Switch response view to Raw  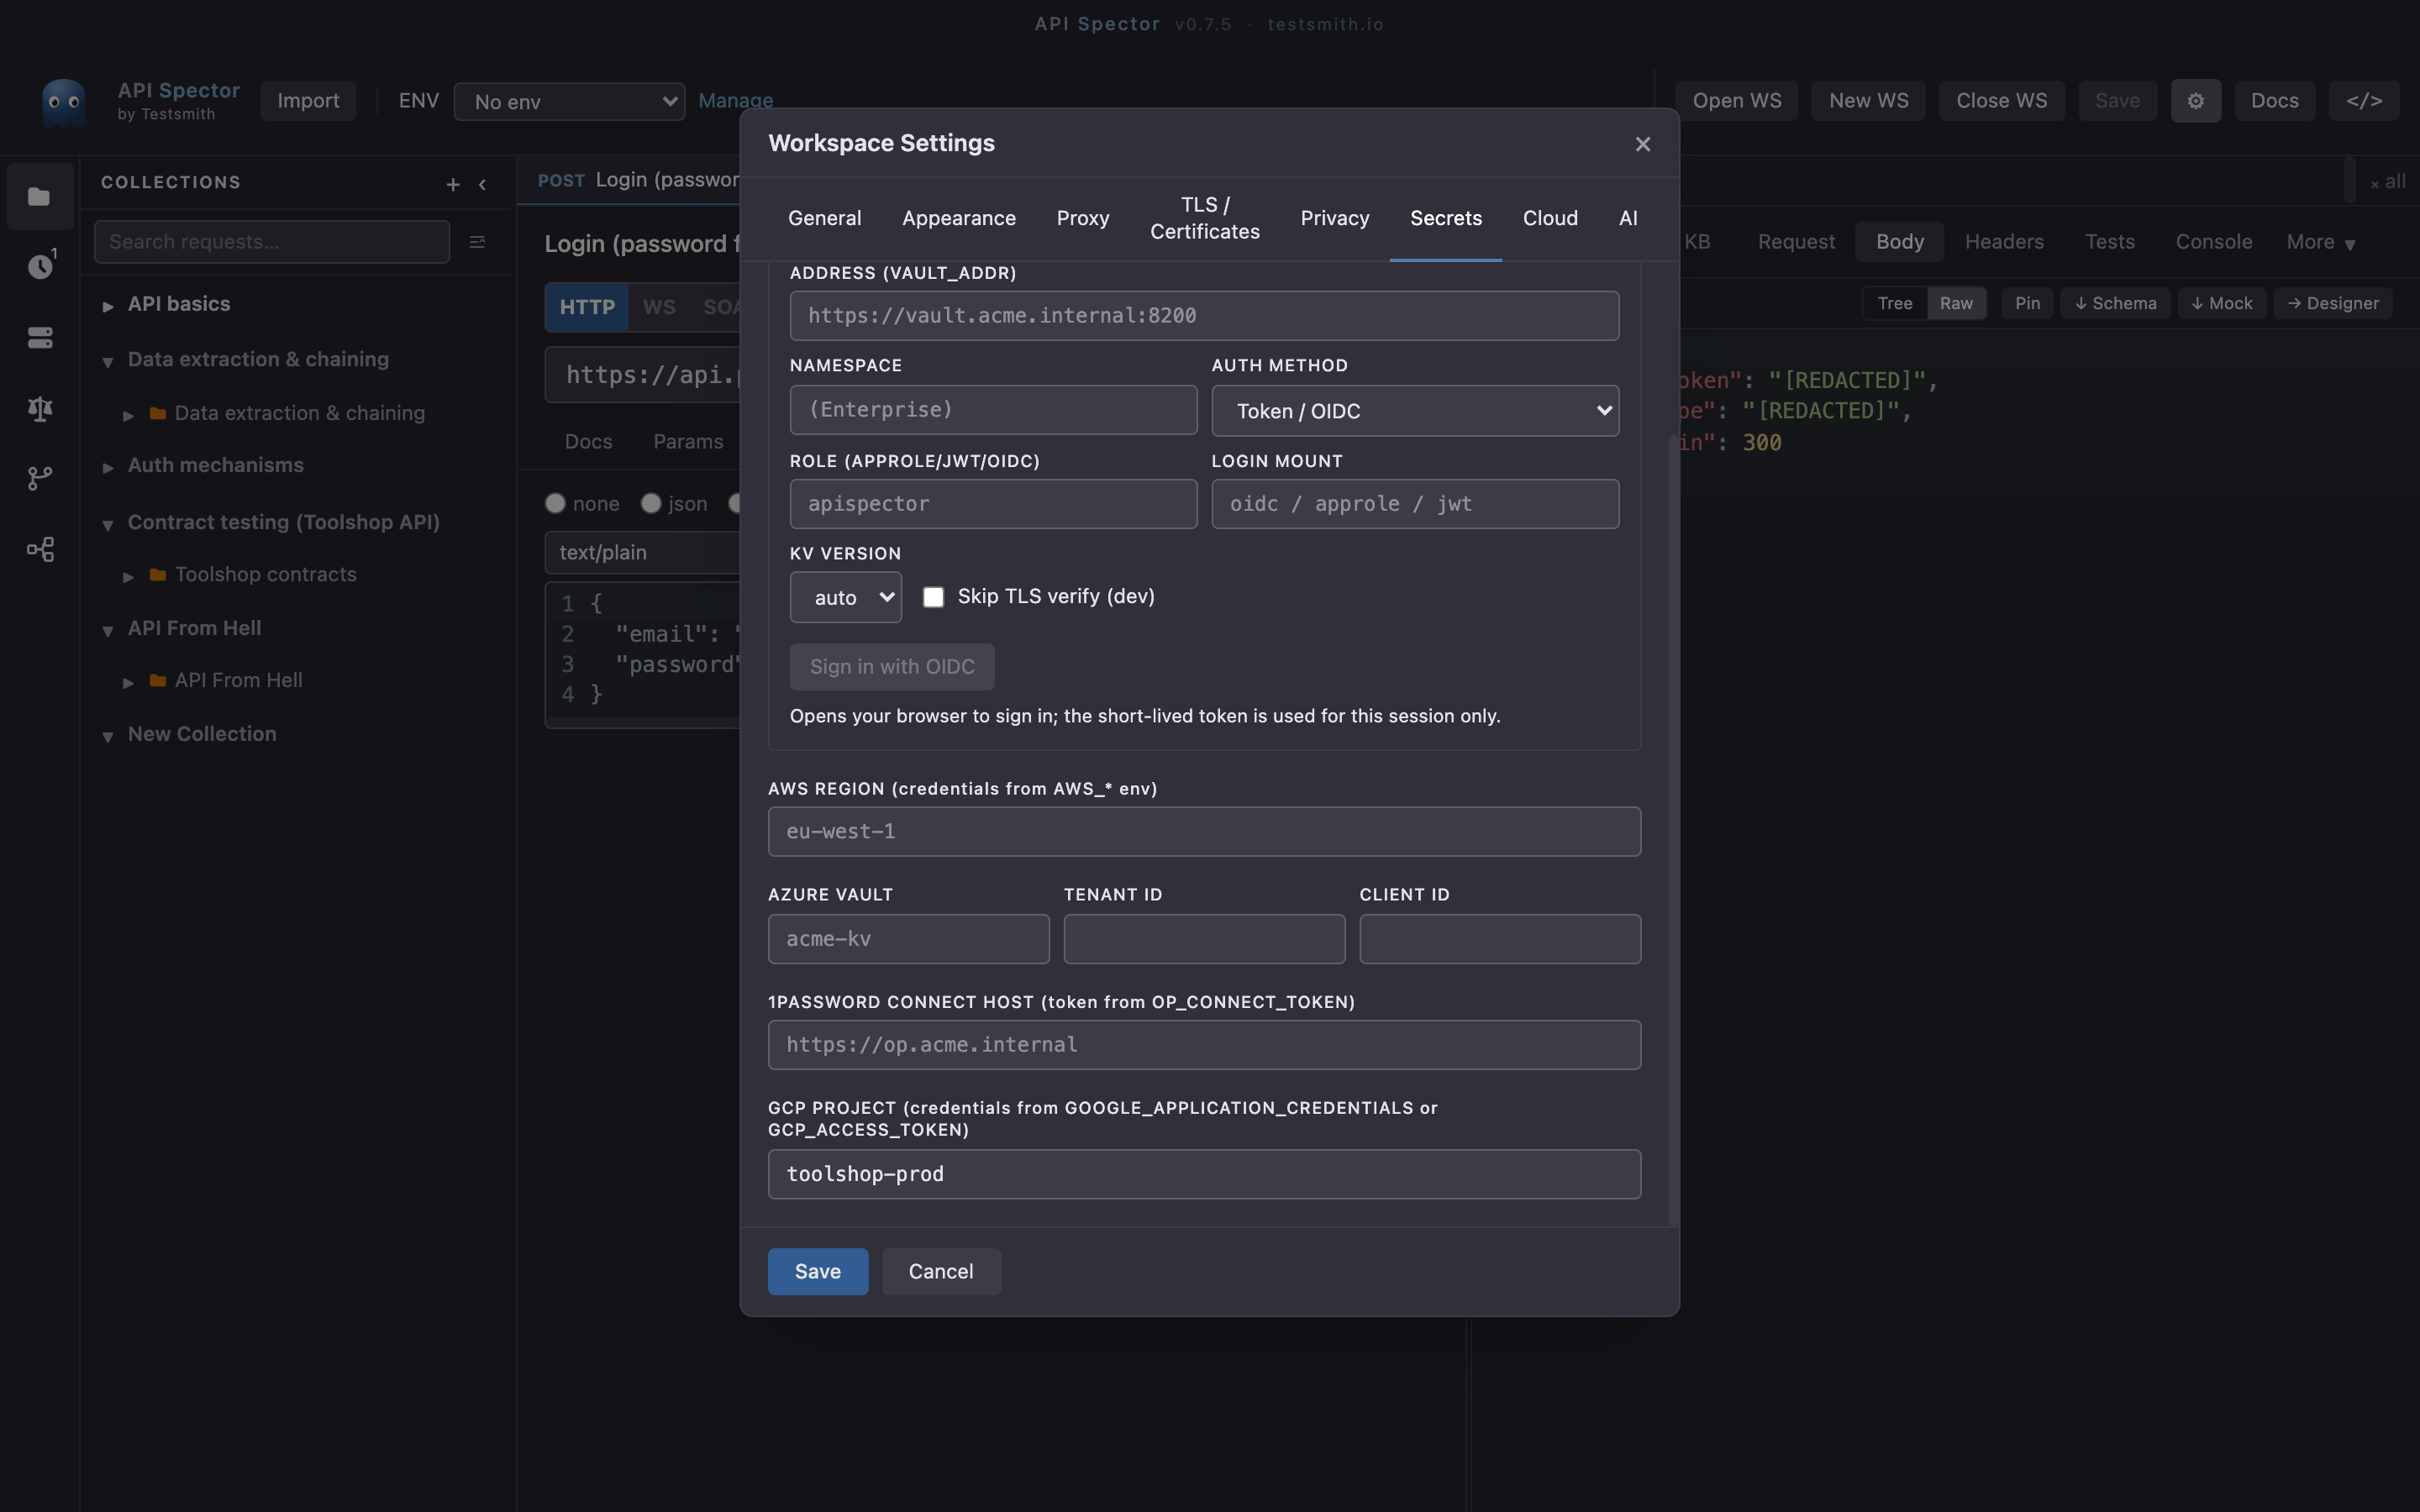(1956, 303)
